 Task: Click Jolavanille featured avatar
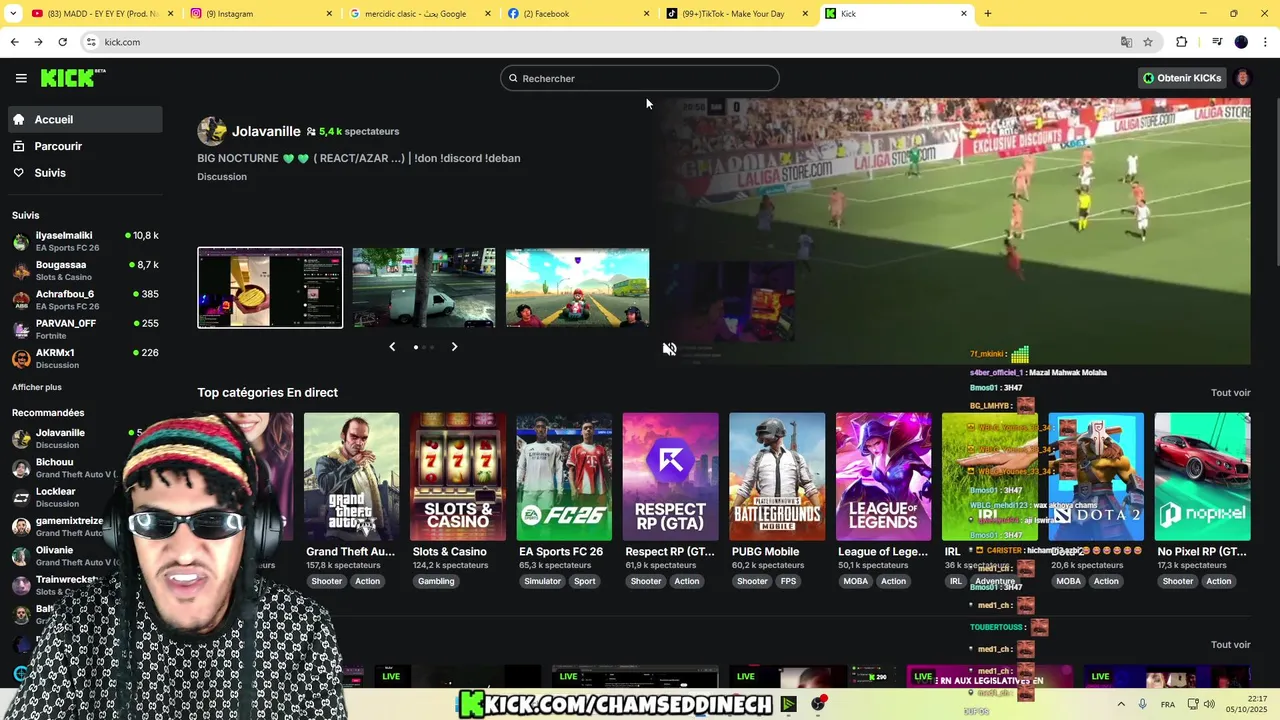click(x=212, y=131)
